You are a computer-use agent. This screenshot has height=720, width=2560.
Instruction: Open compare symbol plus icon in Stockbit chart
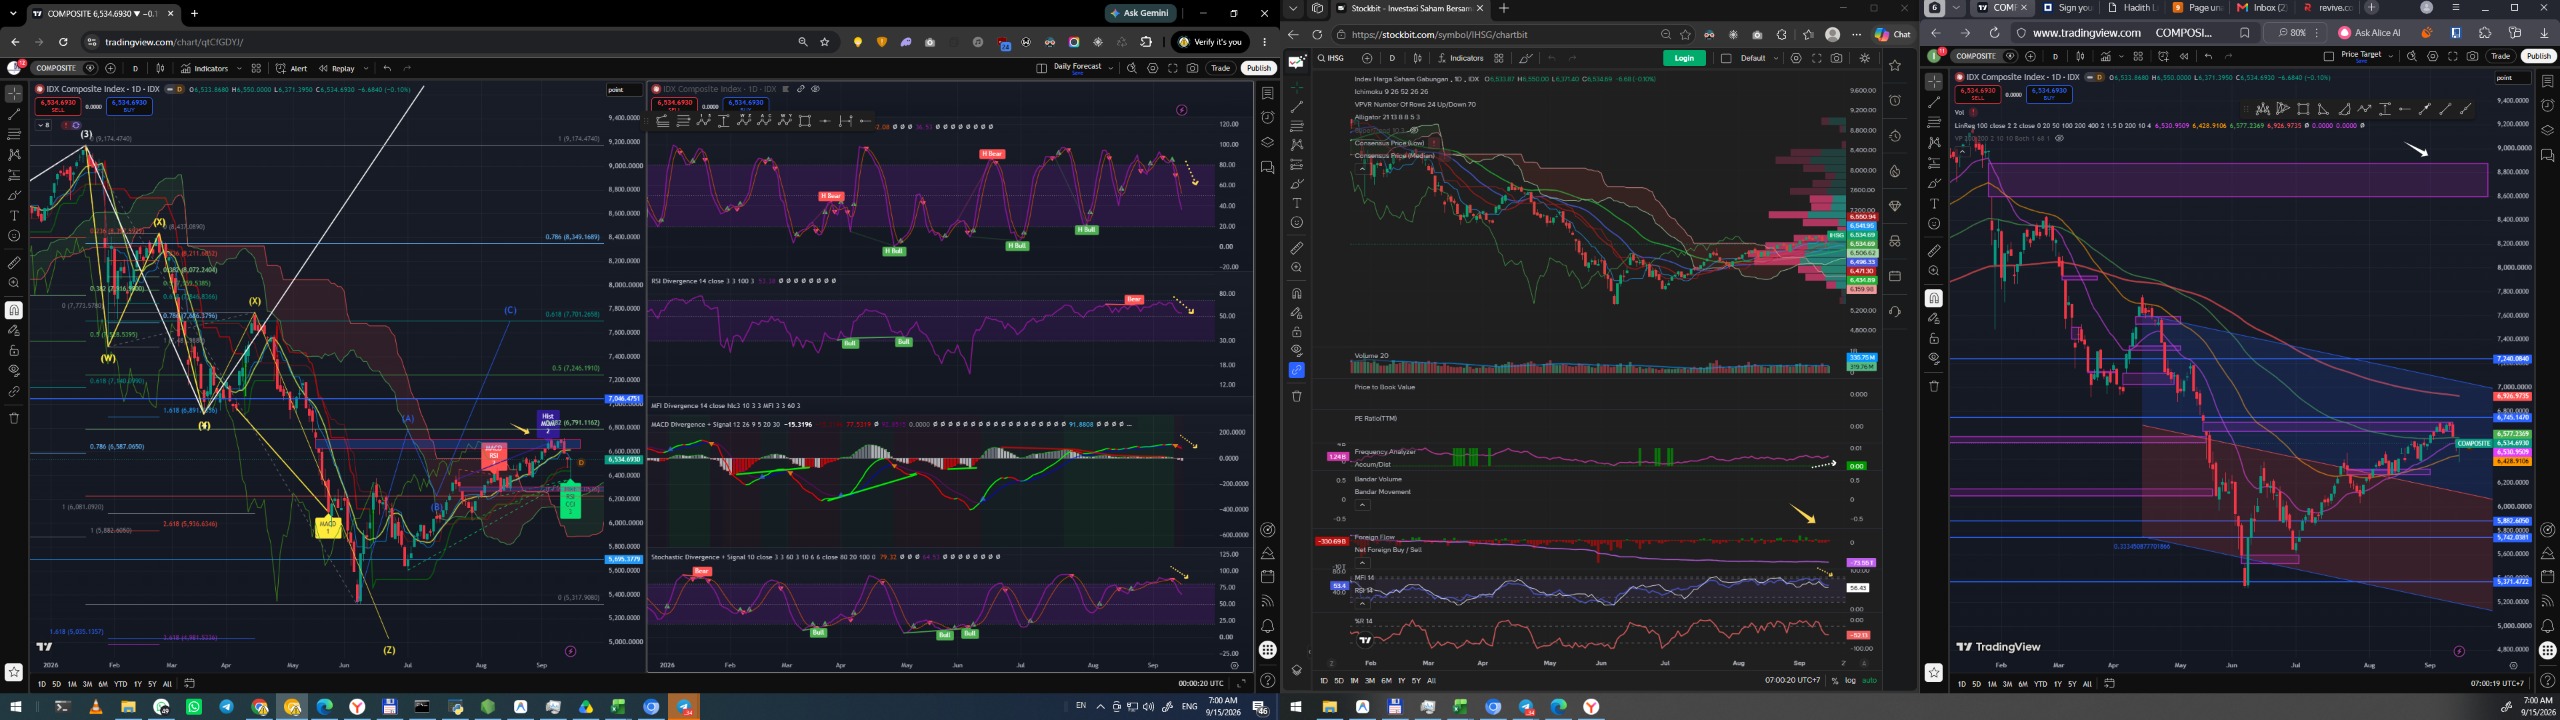(x=1367, y=58)
